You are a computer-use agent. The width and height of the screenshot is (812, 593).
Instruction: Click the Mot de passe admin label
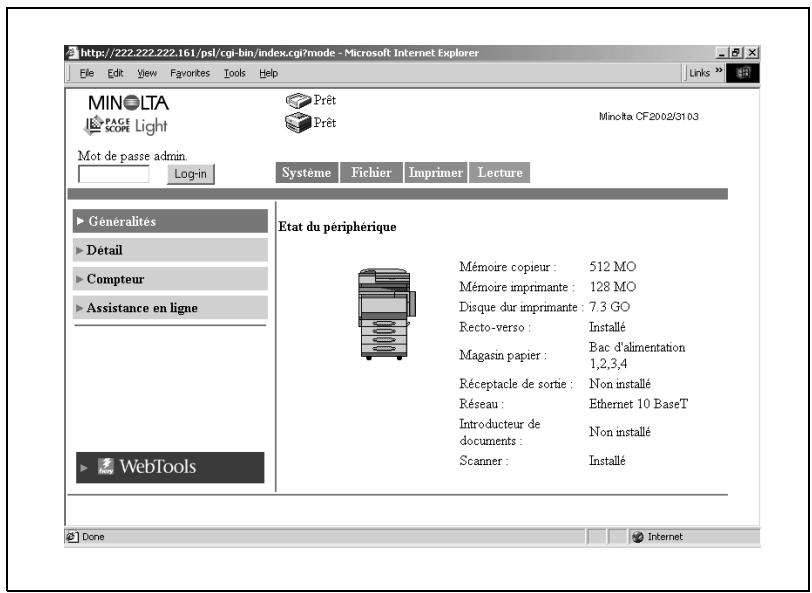pyautogui.click(x=133, y=156)
